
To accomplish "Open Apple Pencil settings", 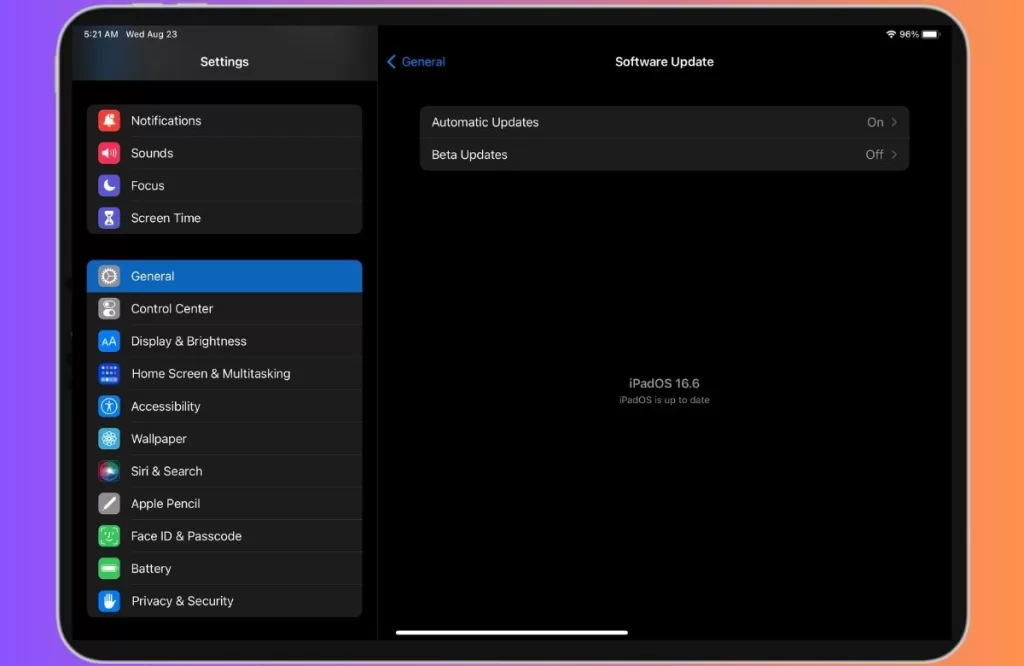I will point(225,503).
